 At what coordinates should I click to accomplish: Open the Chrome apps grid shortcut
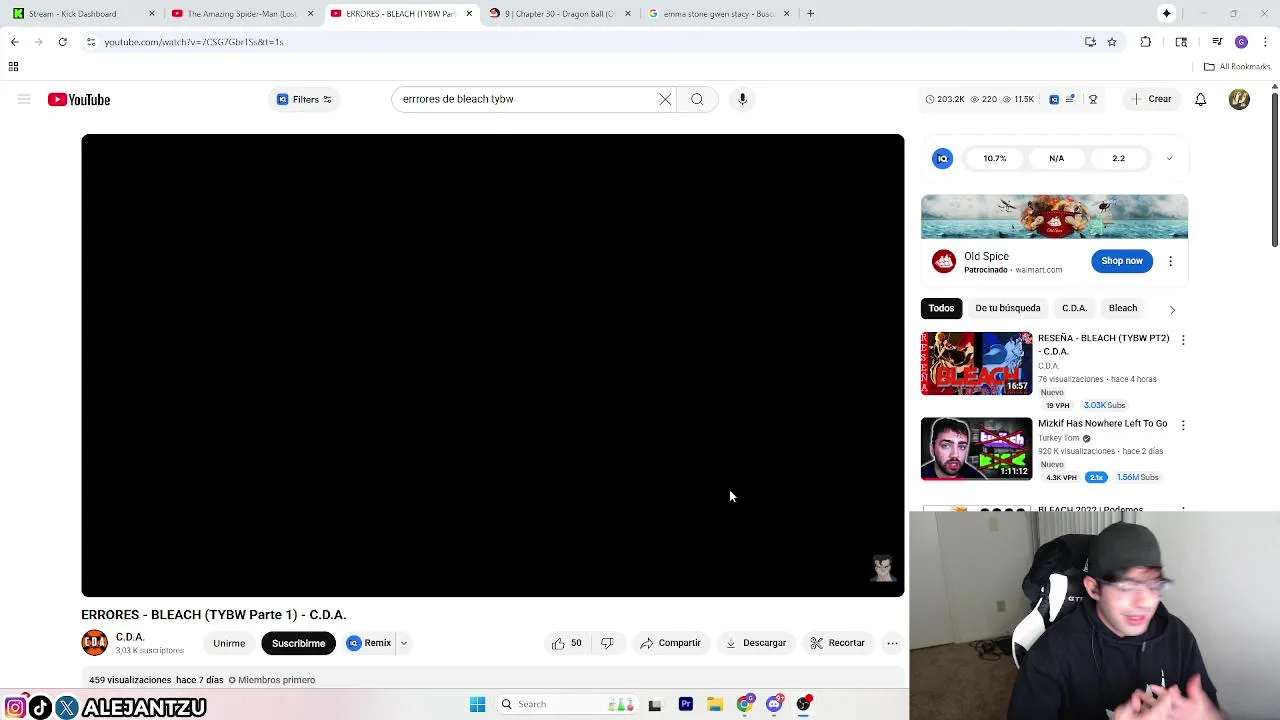click(13, 66)
